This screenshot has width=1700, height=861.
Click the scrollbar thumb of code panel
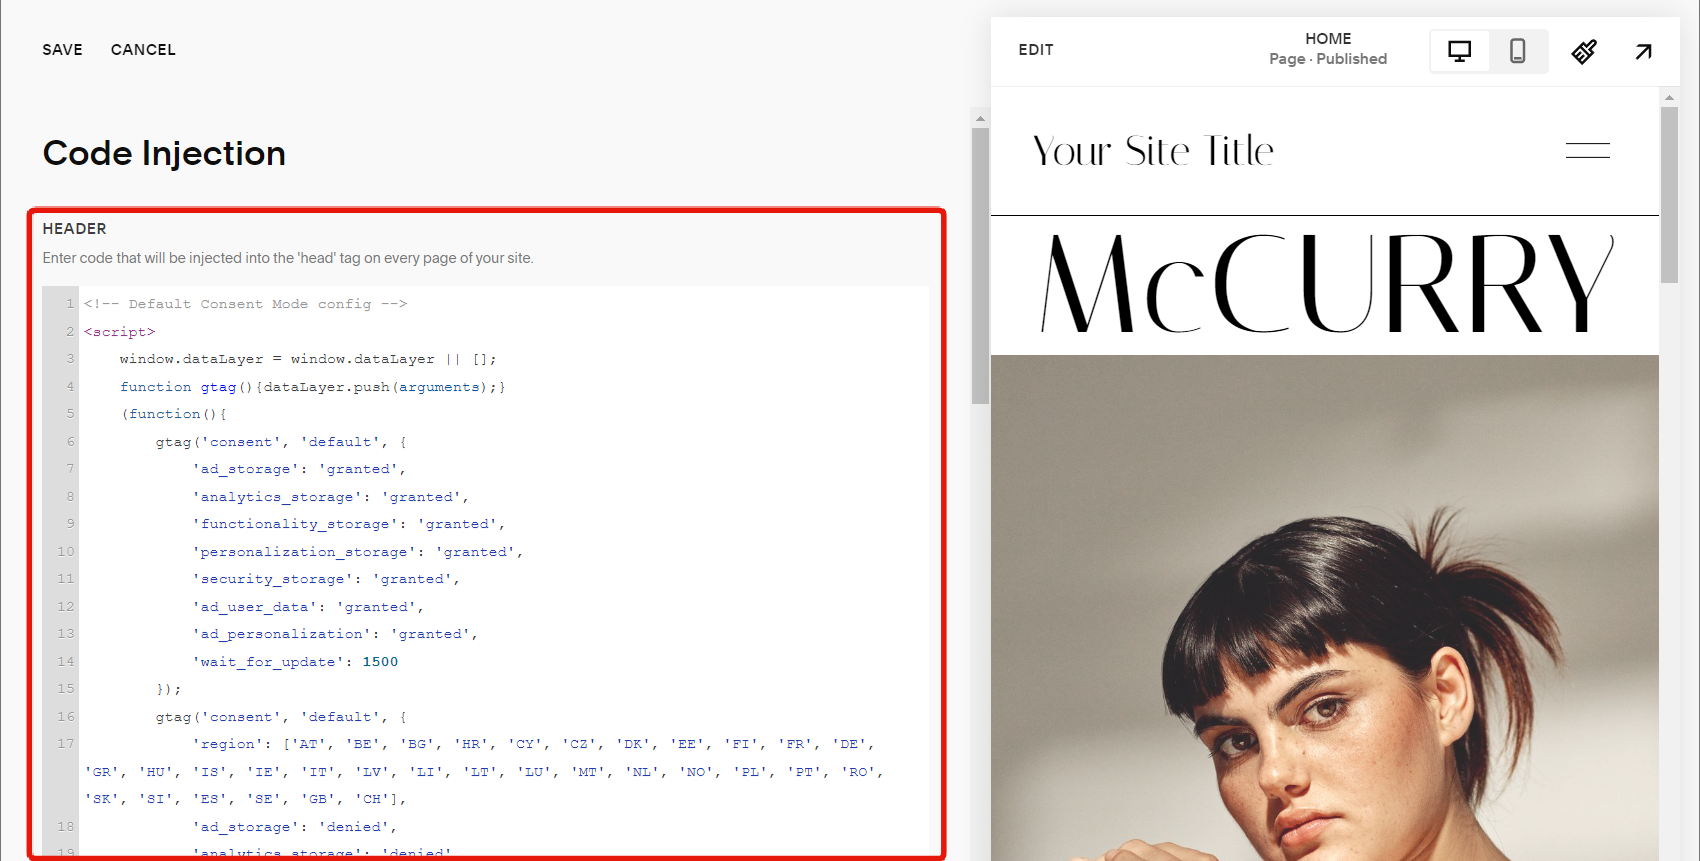pos(980,265)
